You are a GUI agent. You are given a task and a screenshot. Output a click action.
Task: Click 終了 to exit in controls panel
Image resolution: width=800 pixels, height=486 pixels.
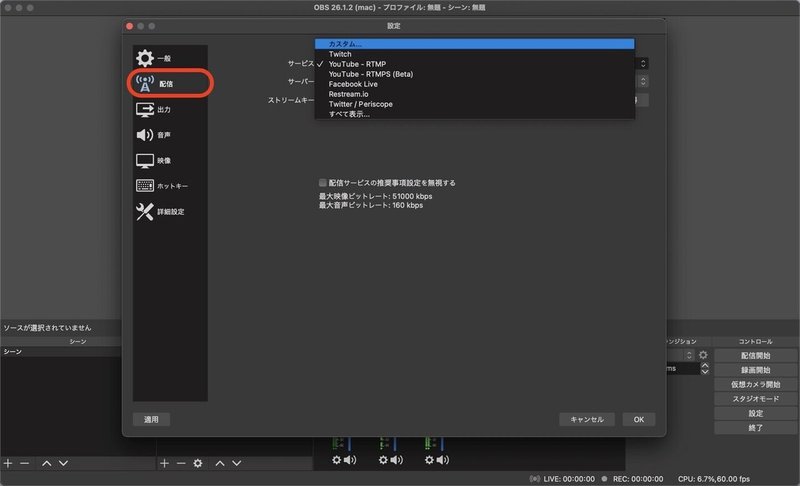tap(756, 427)
